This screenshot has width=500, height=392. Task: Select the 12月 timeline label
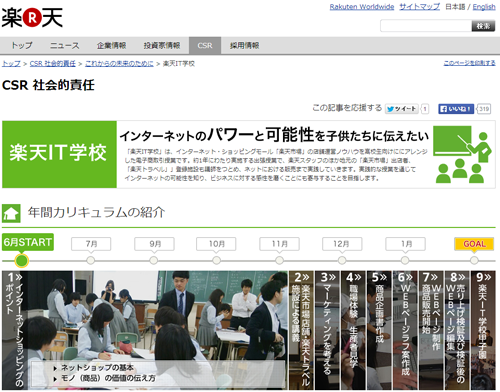pos(342,244)
